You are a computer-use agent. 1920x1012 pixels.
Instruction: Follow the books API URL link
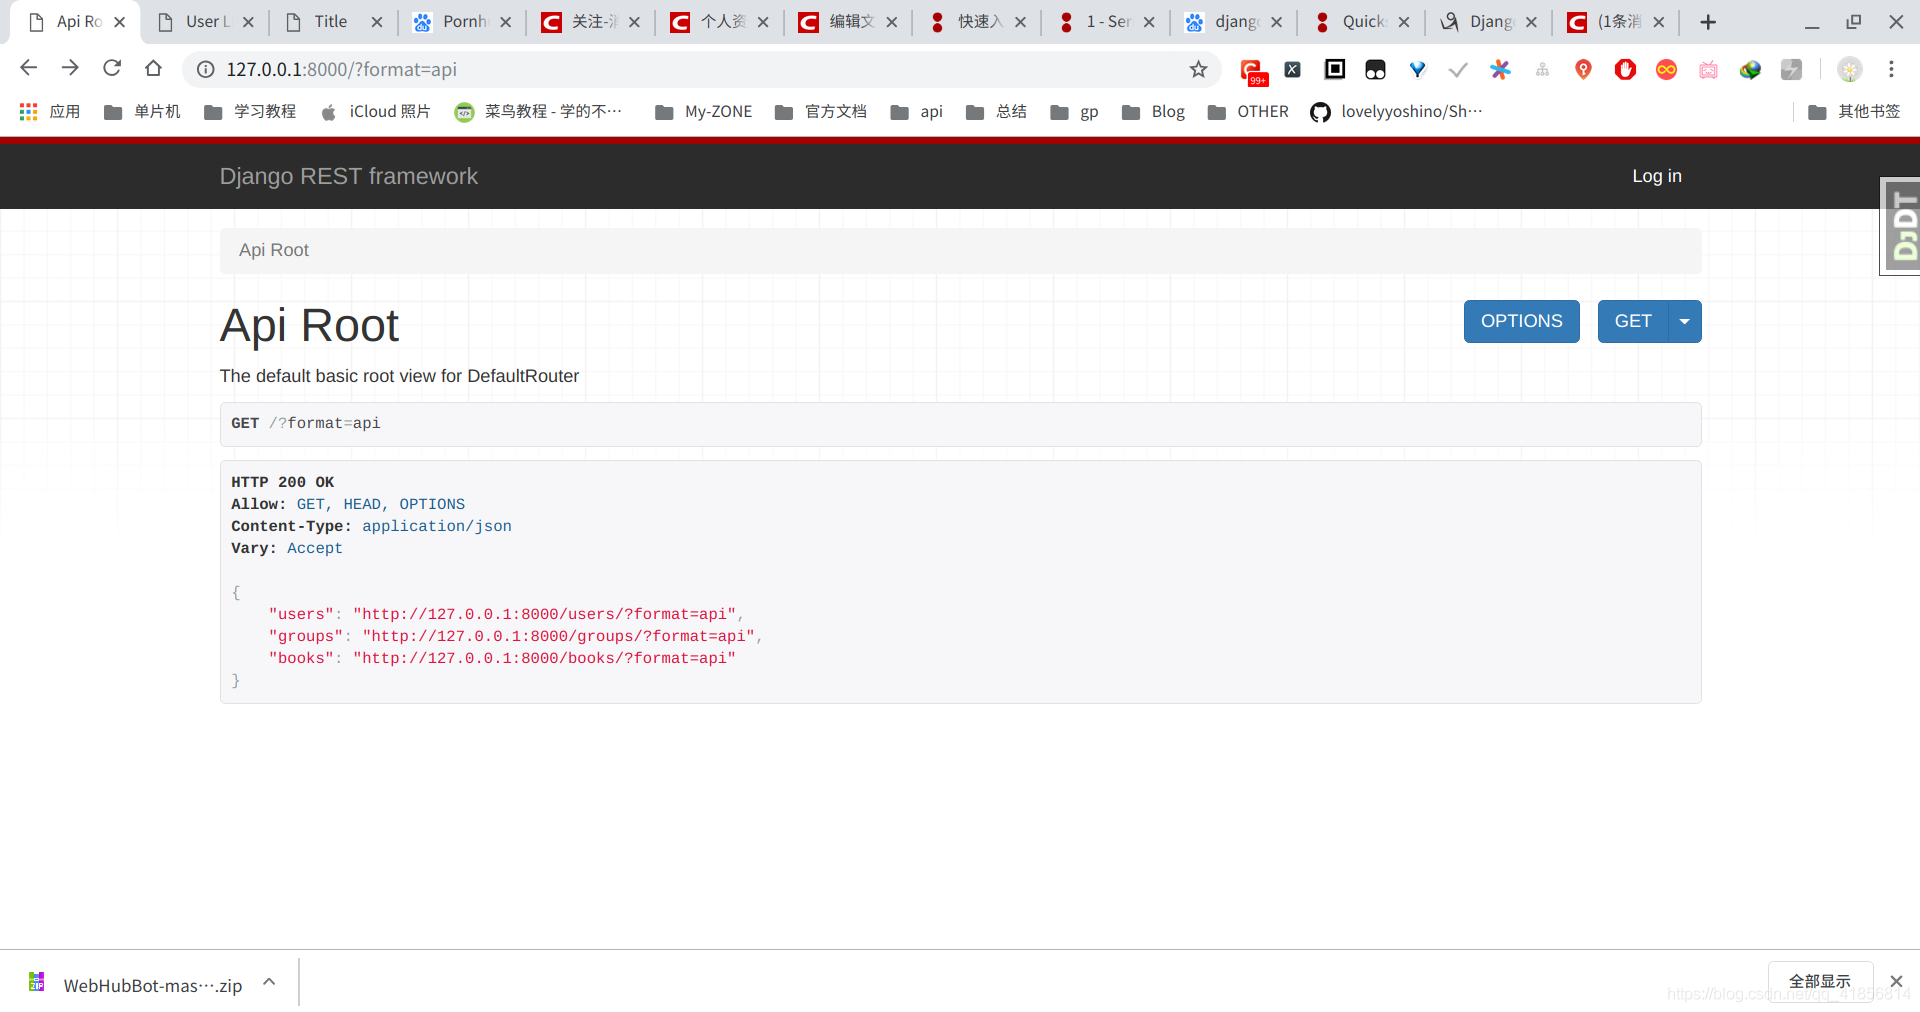click(x=545, y=658)
